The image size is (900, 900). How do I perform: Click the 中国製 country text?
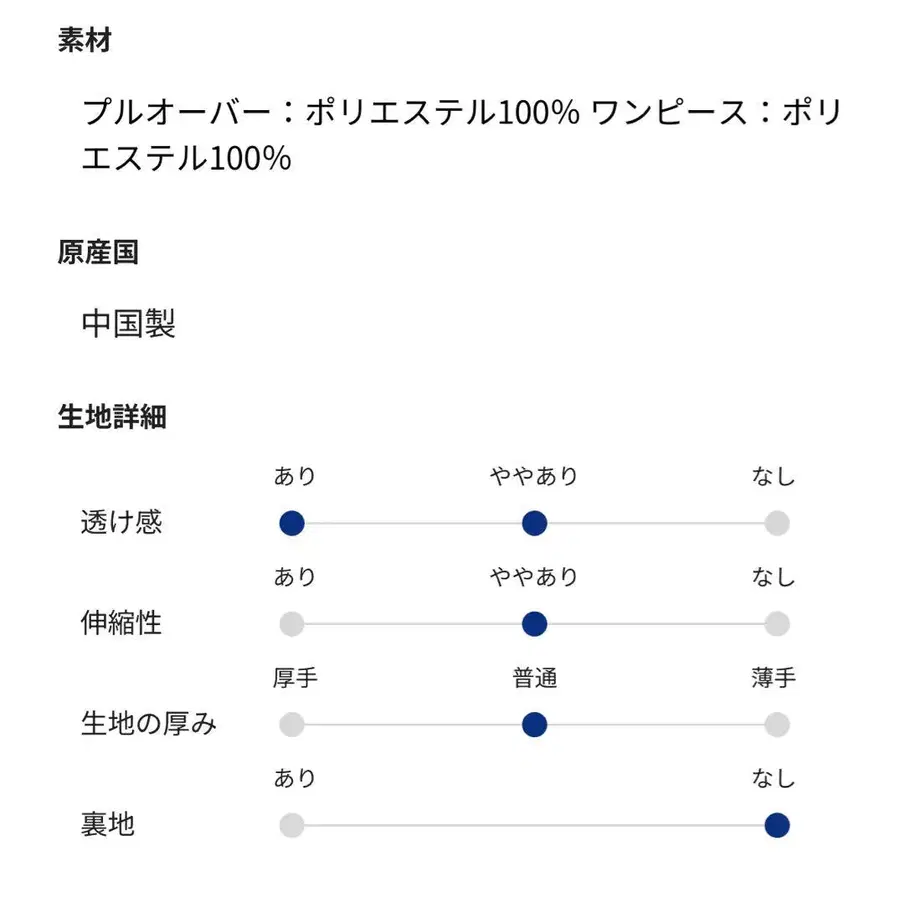pyautogui.click(x=128, y=324)
